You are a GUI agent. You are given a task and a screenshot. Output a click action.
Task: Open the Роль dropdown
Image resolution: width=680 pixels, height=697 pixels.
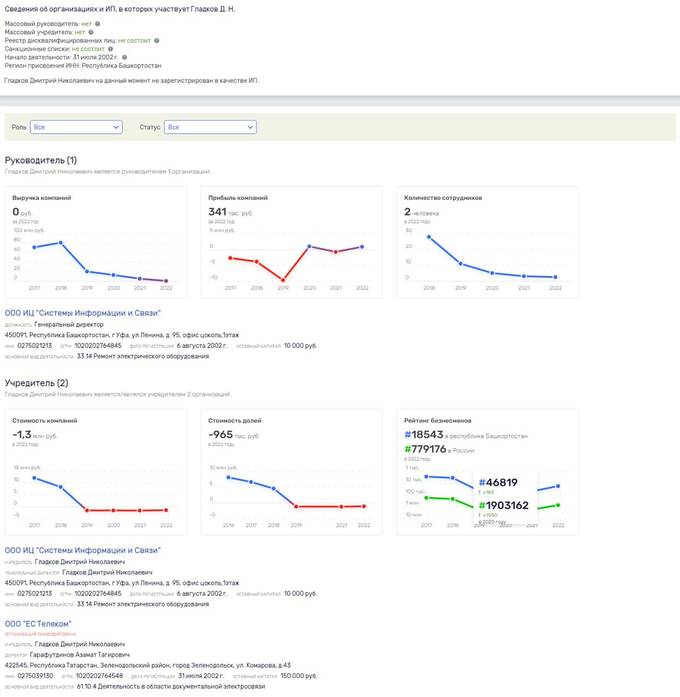76,127
